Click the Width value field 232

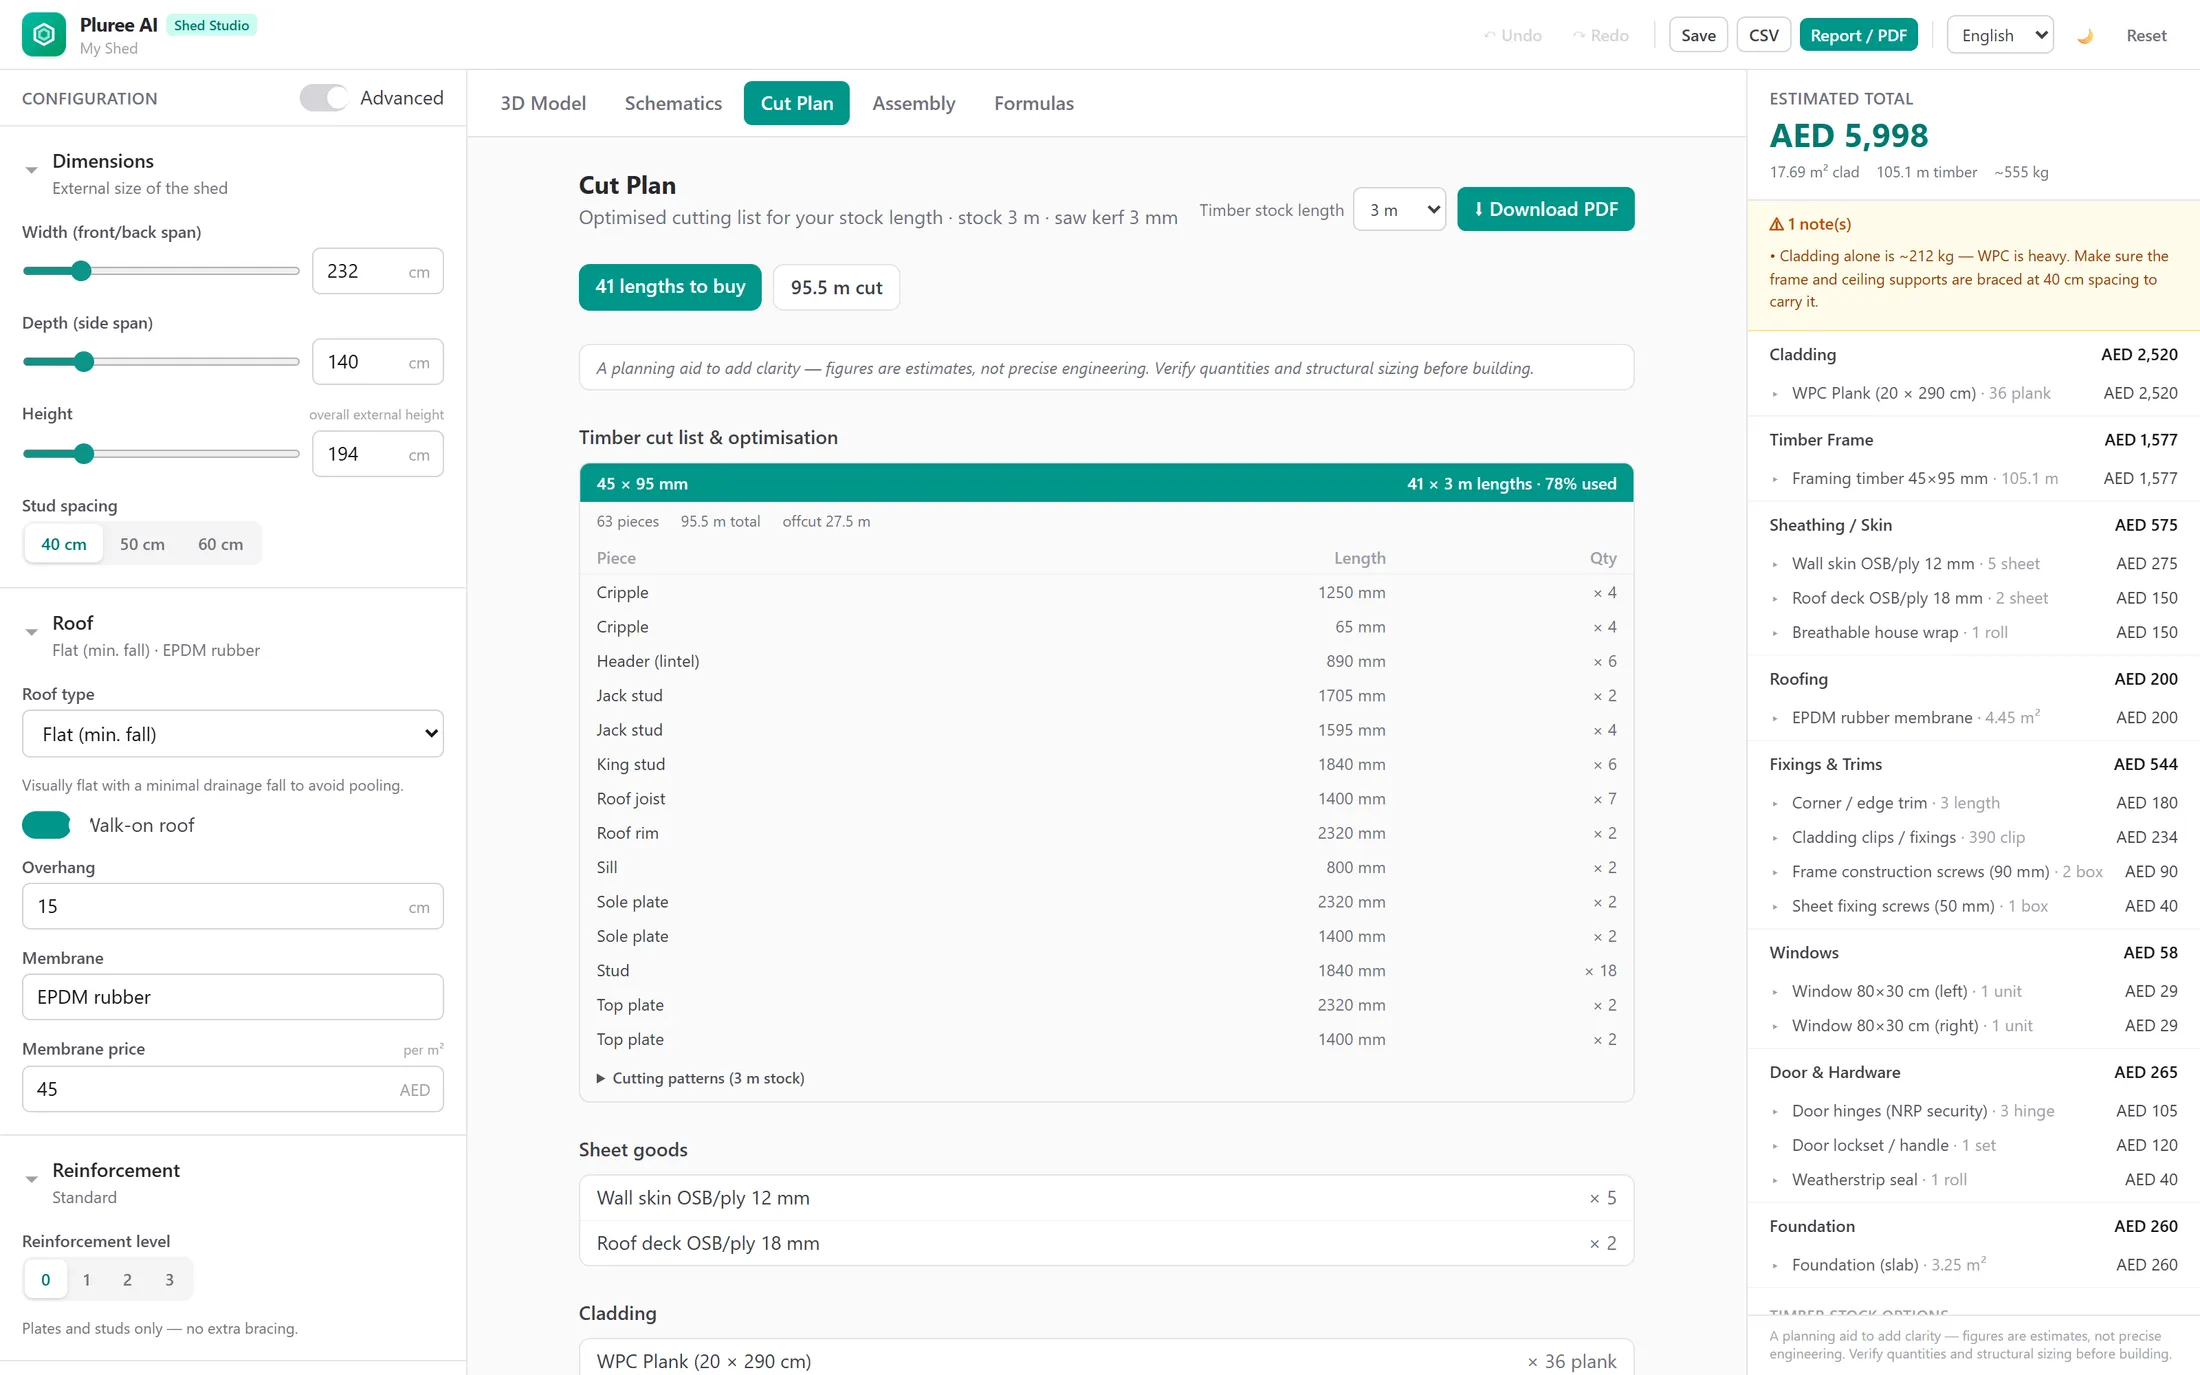click(x=378, y=271)
